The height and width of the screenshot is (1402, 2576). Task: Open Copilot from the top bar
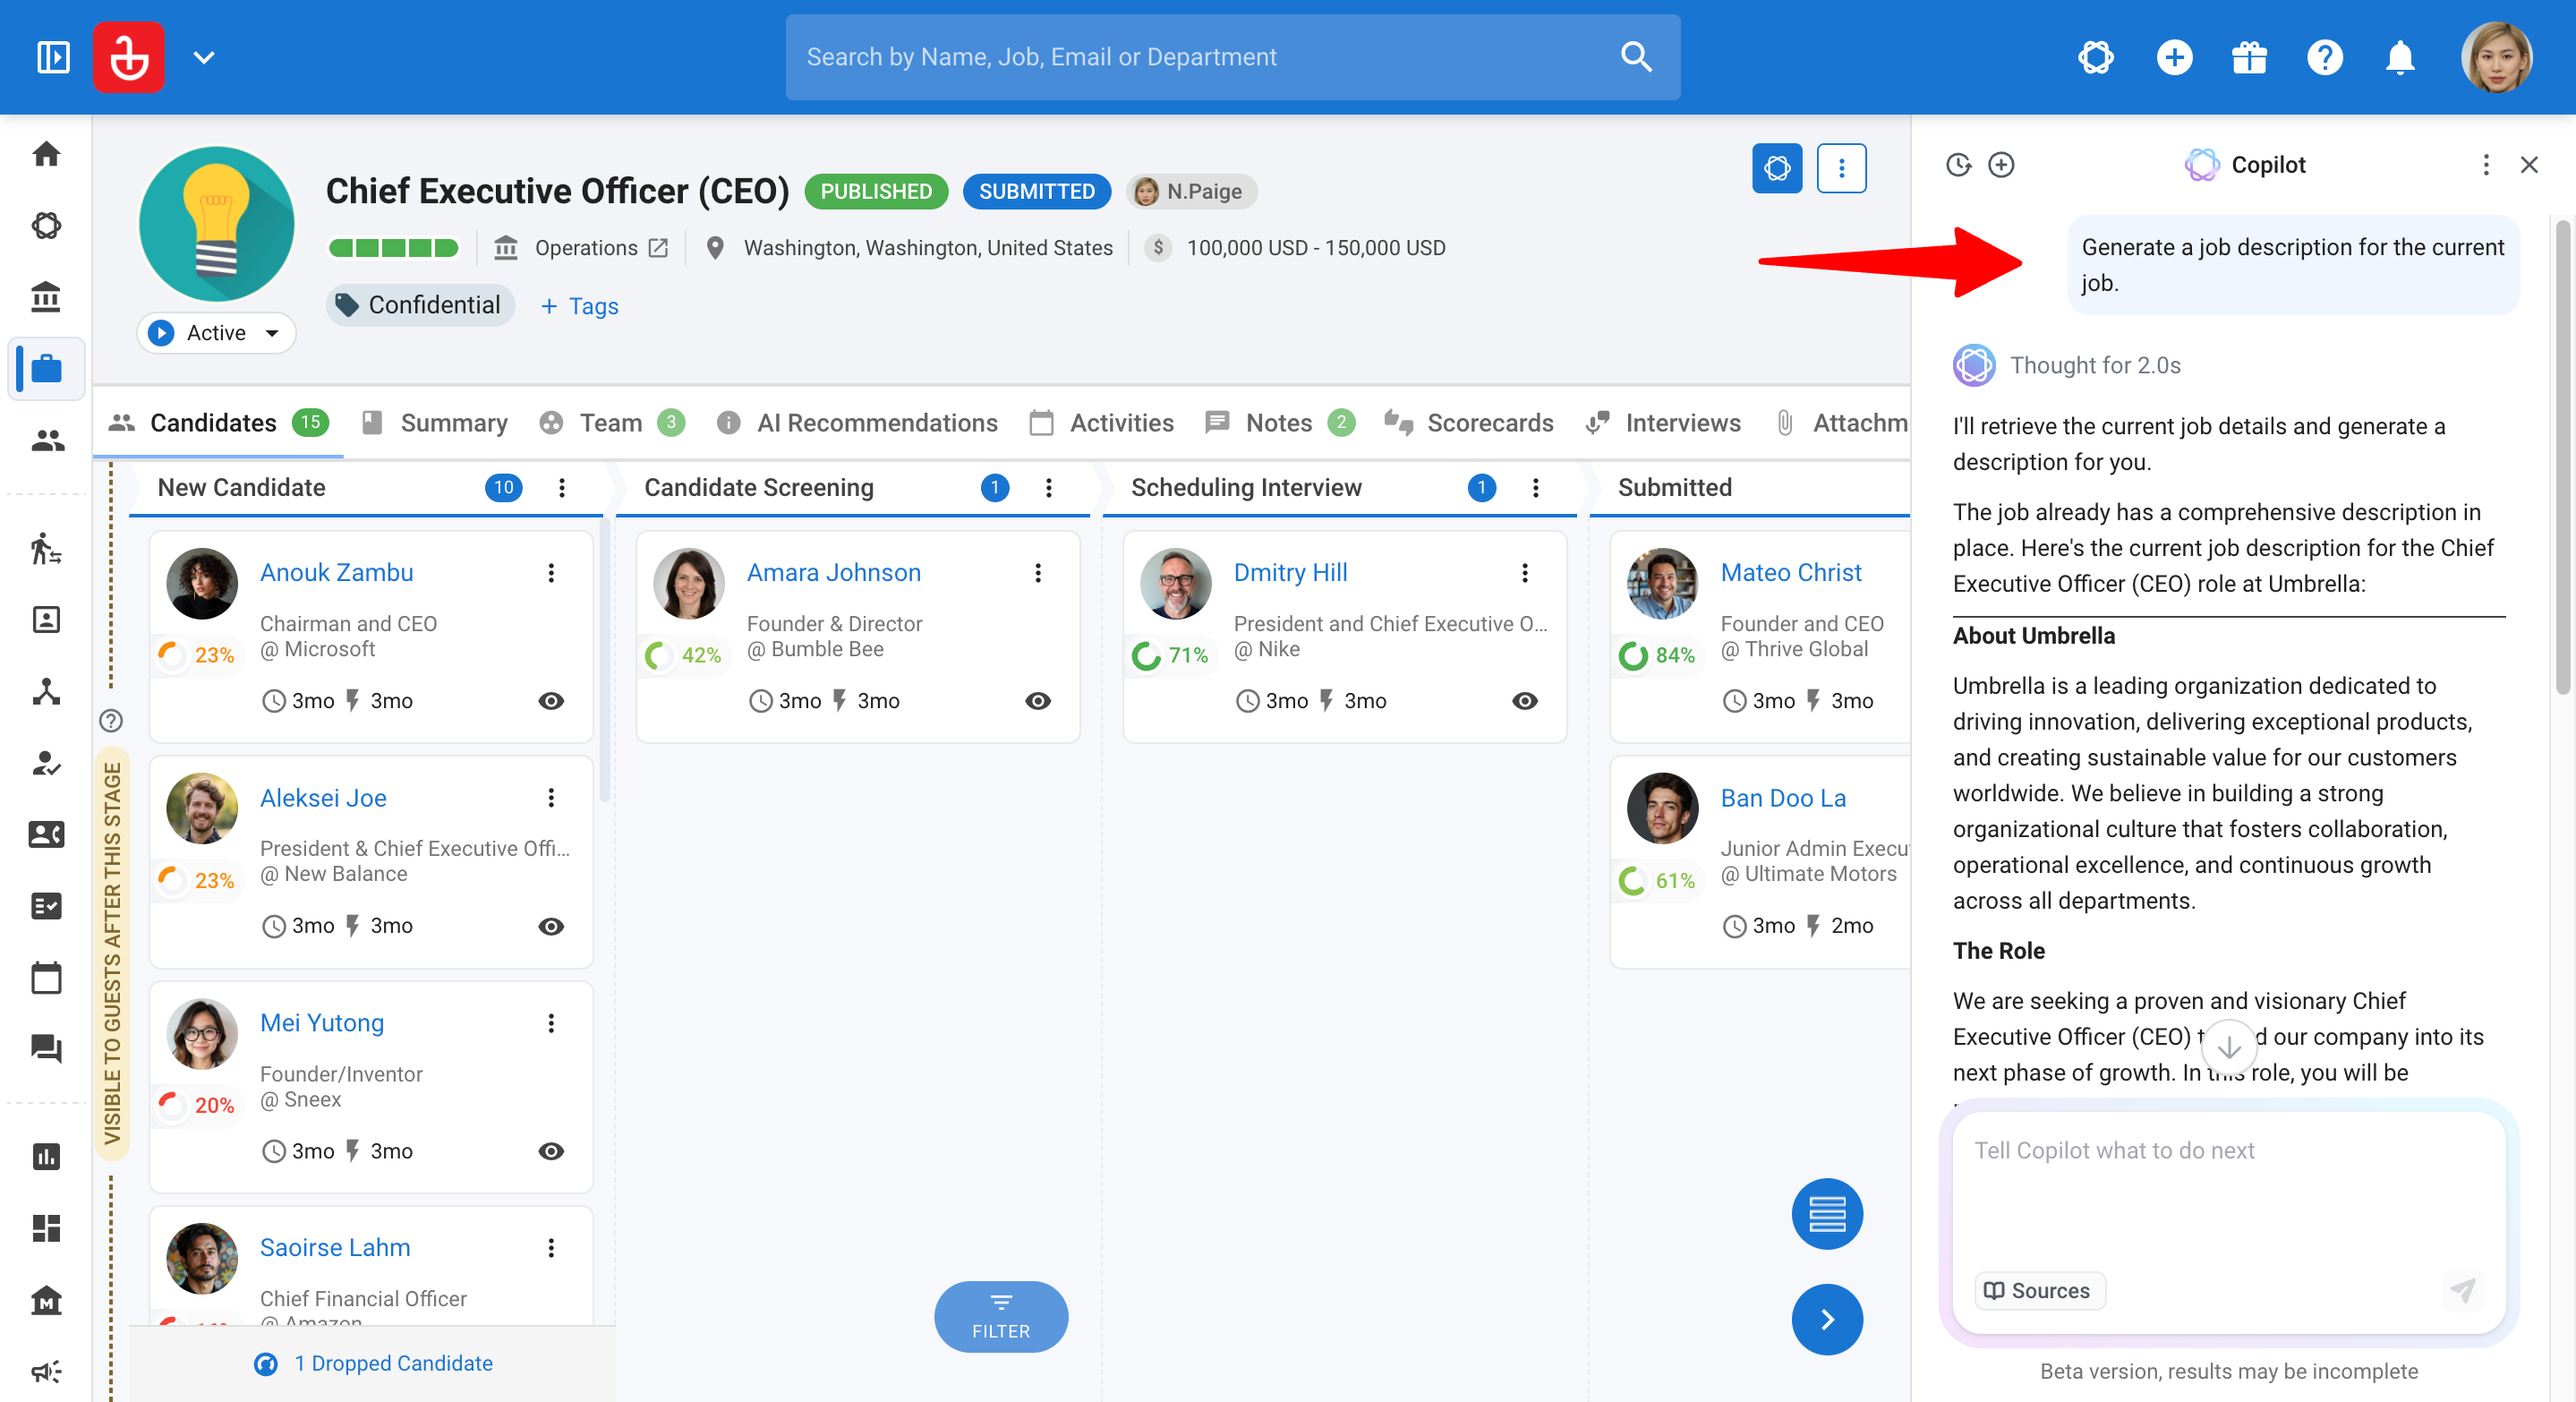[x=2095, y=57]
